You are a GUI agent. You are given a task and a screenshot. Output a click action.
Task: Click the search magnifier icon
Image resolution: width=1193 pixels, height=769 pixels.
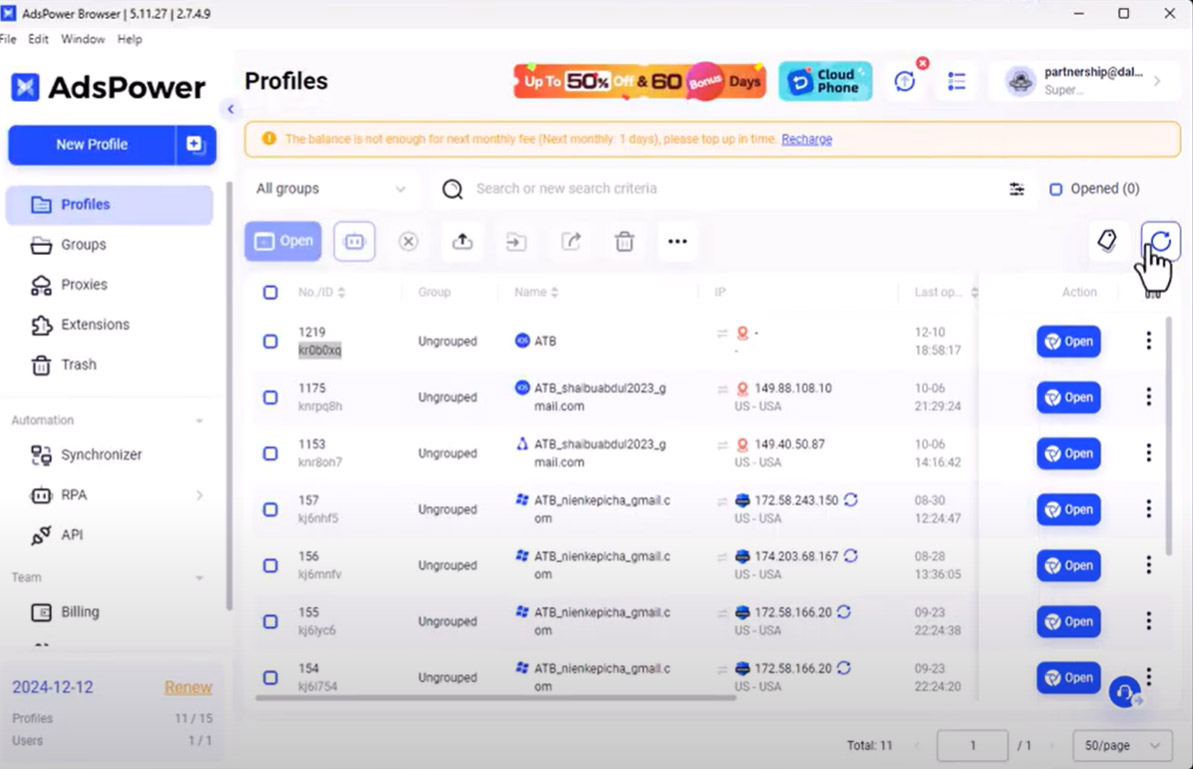(x=453, y=189)
